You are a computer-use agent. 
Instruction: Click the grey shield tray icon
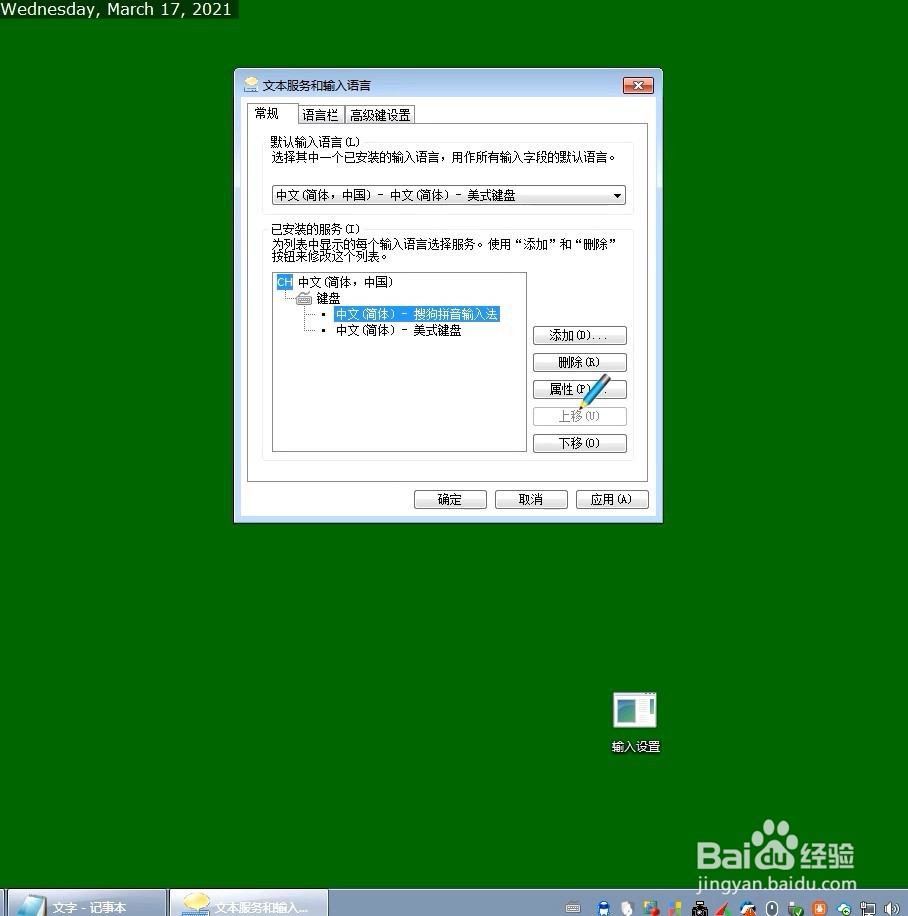(627, 908)
